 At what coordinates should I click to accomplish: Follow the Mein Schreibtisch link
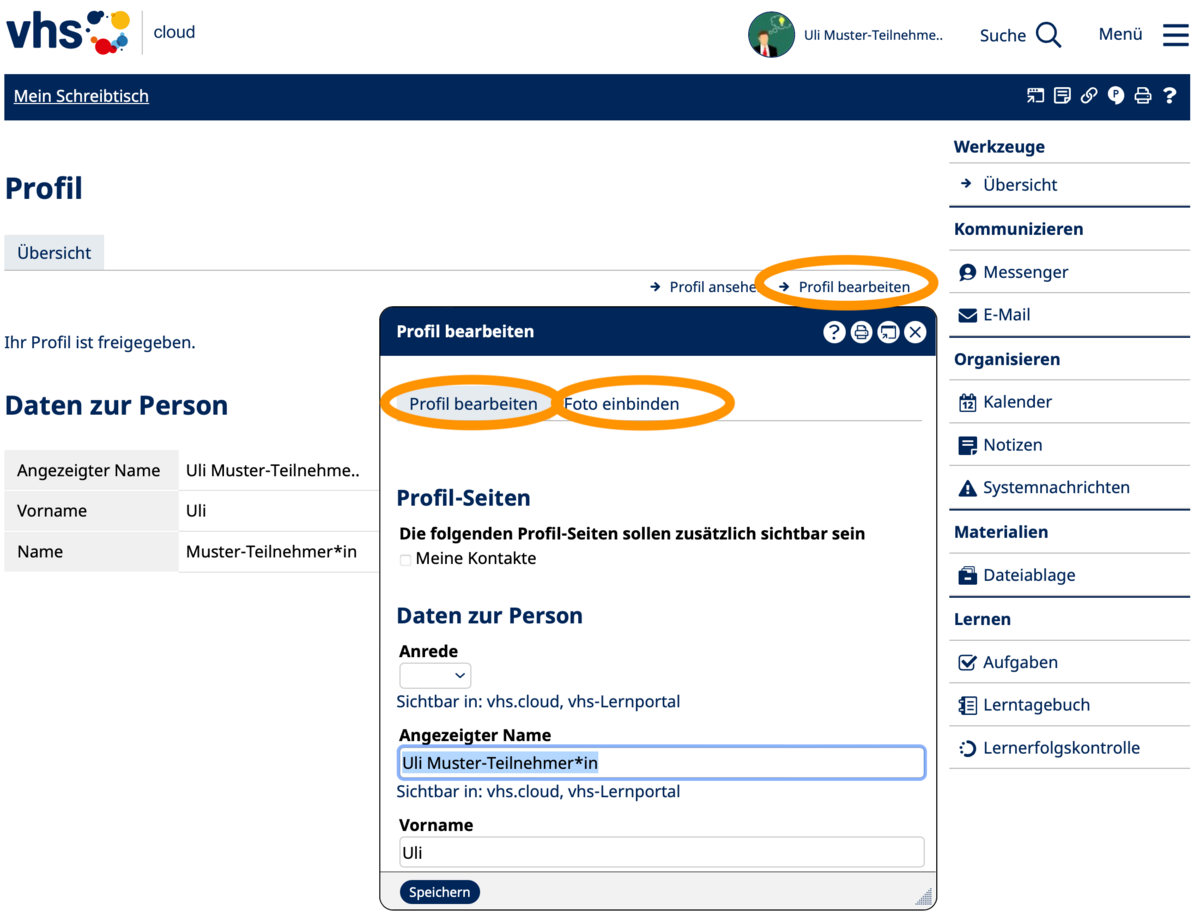81,96
